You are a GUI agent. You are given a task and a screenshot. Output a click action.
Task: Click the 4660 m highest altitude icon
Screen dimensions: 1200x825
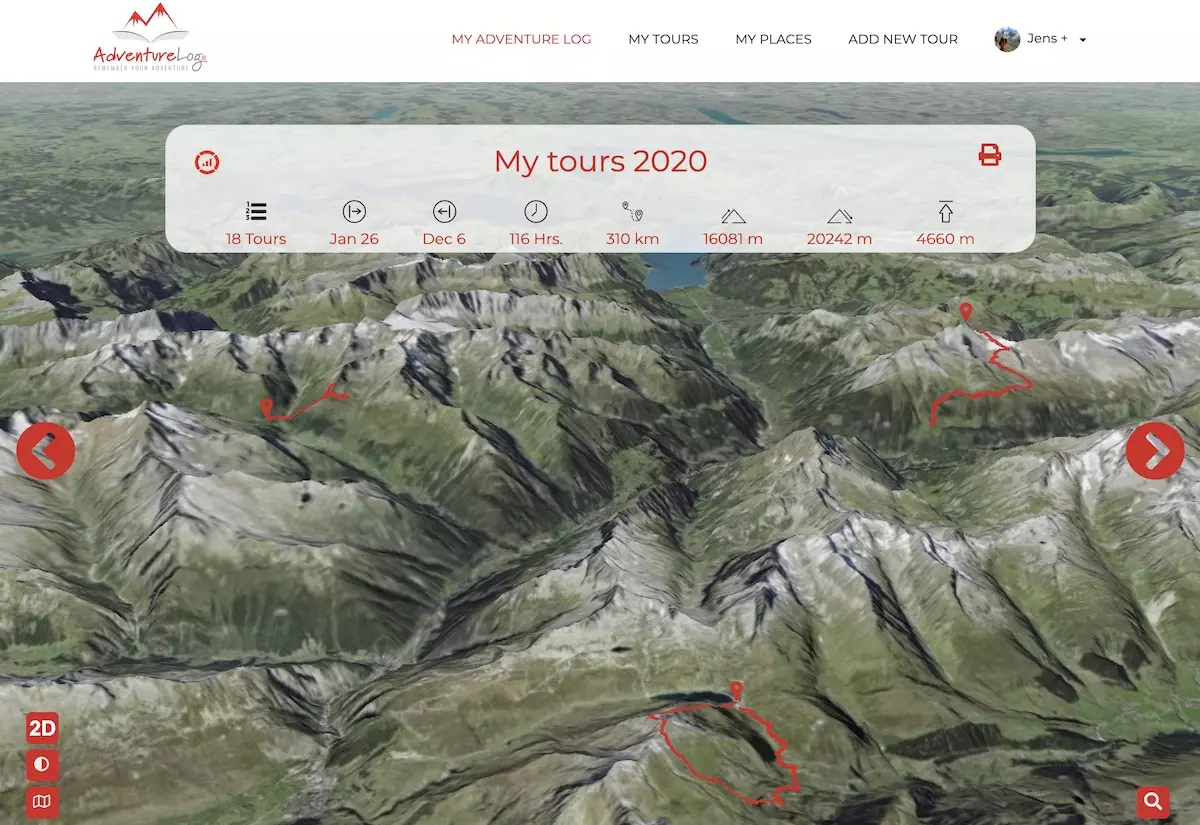(945, 212)
